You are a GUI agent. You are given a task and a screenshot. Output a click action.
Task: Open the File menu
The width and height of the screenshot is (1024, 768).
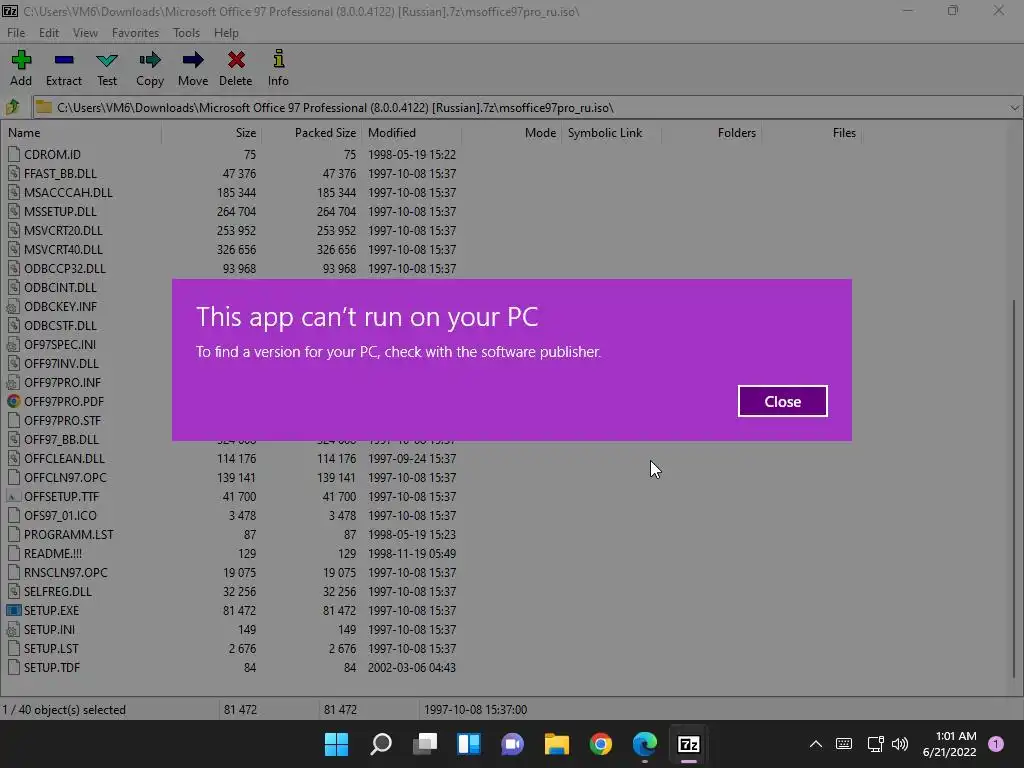point(16,33)
